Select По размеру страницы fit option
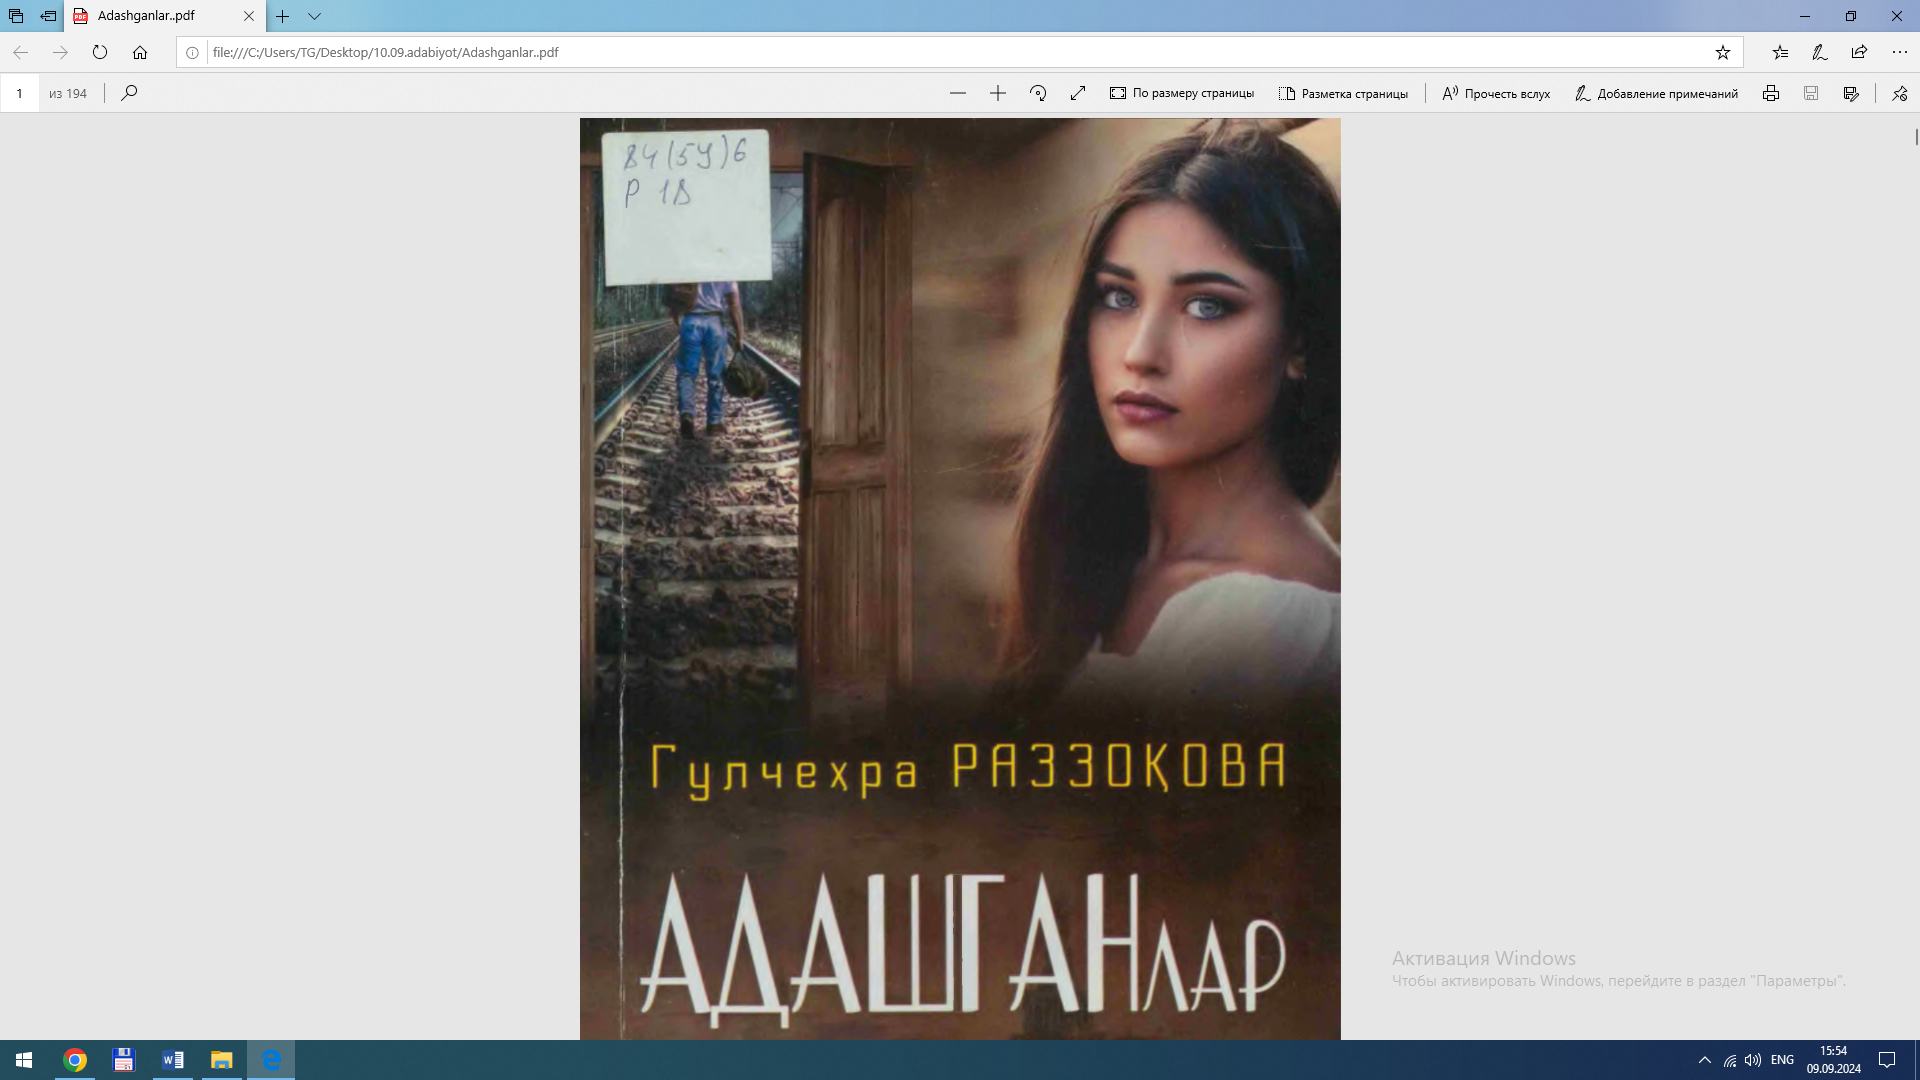Viewport: 1920px width, 1080px height. pos(1181,93)
